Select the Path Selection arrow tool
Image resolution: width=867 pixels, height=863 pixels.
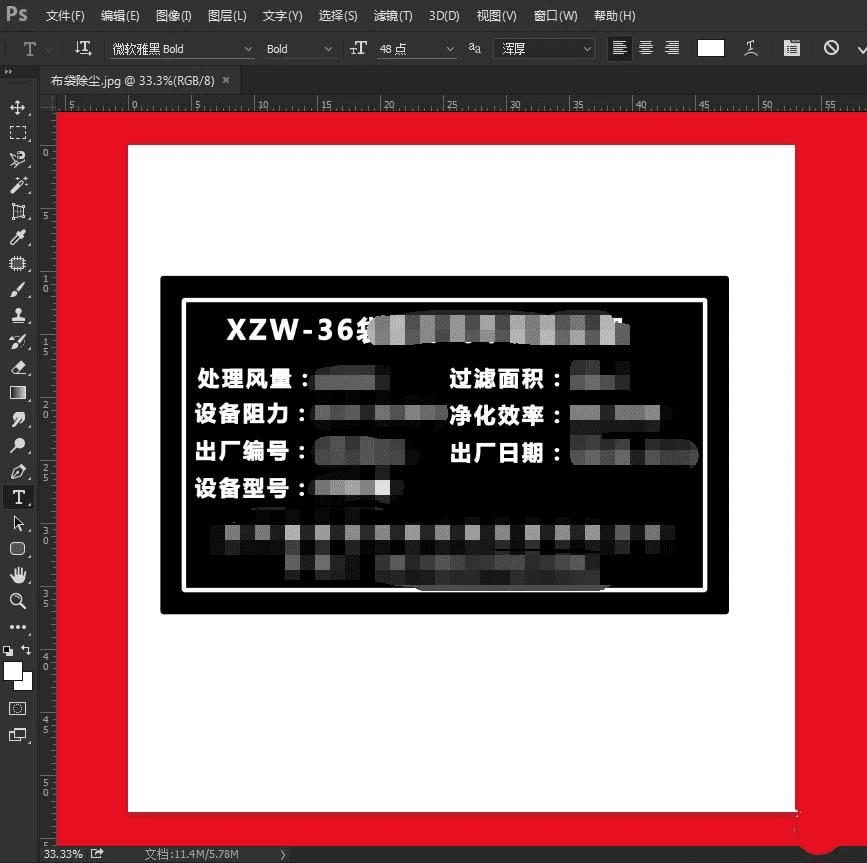18,523
